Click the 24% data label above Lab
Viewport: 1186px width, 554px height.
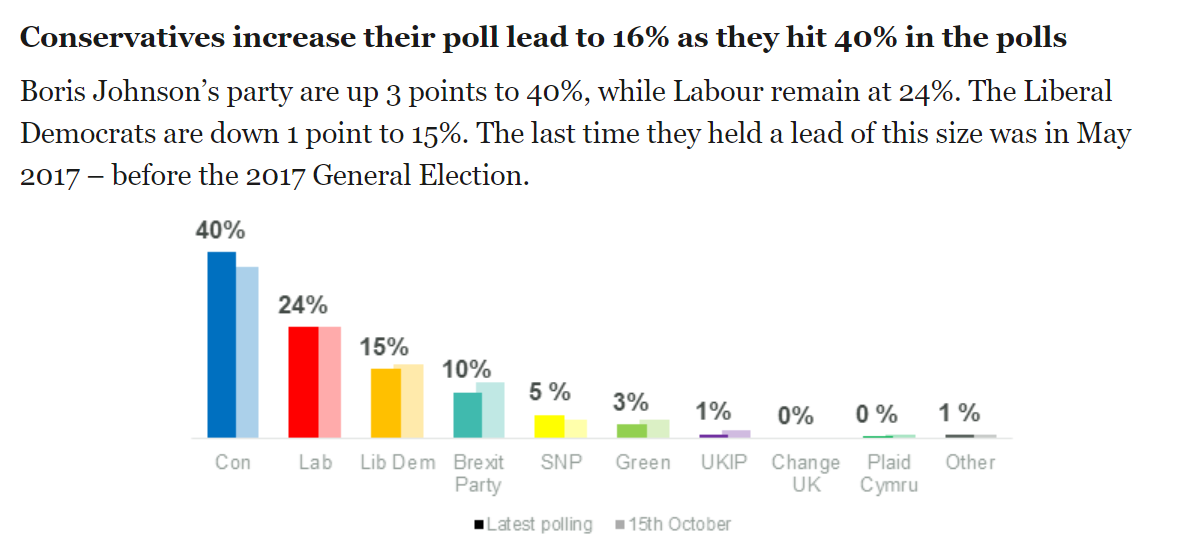303,305
